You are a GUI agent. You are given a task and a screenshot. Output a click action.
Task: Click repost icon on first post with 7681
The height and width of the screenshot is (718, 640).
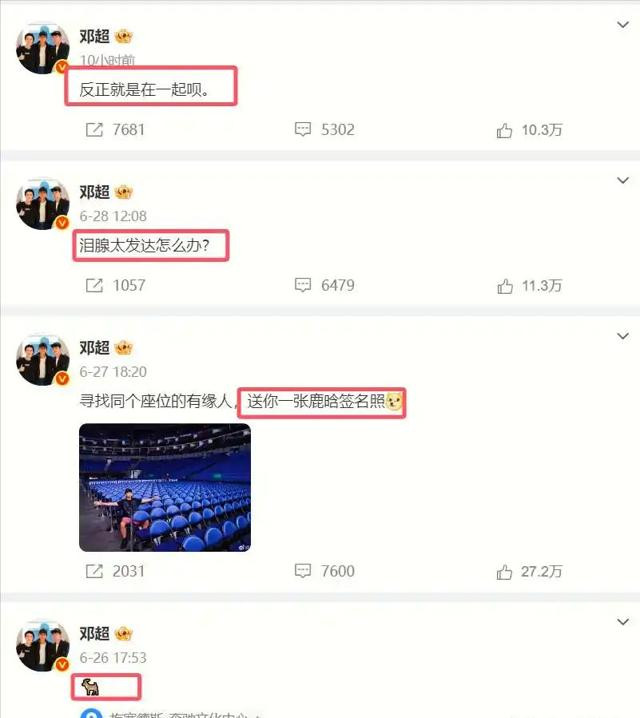[x=94, y=130]
